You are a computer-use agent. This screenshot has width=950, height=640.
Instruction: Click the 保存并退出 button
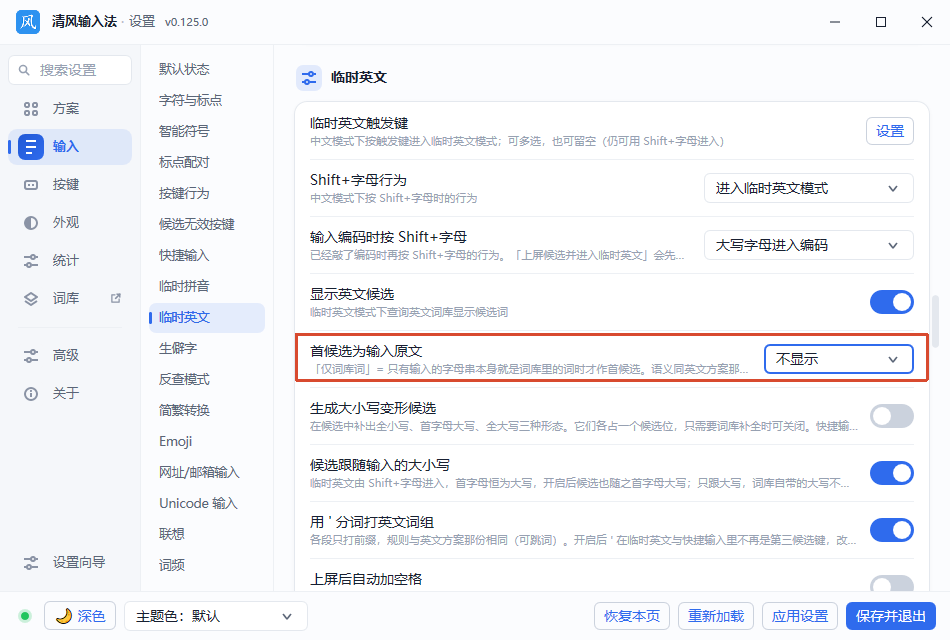(x=891, y=616)
